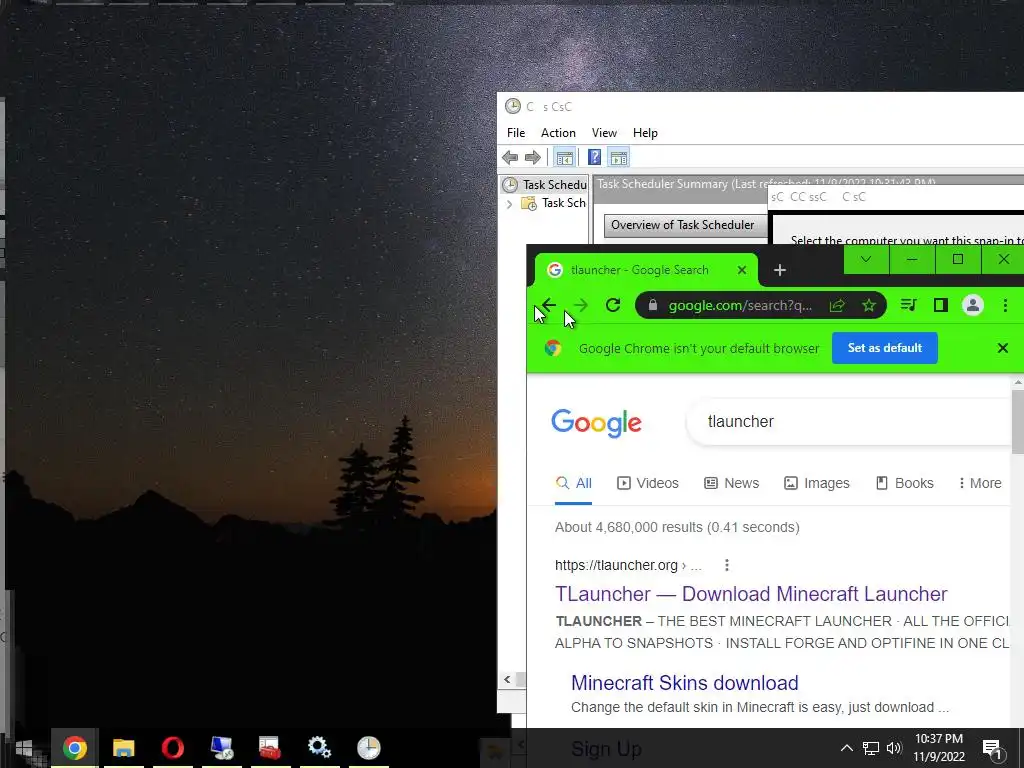Click the Google search box with tlauncher
Screen dimensions: 1024x768
click(849, 422)
